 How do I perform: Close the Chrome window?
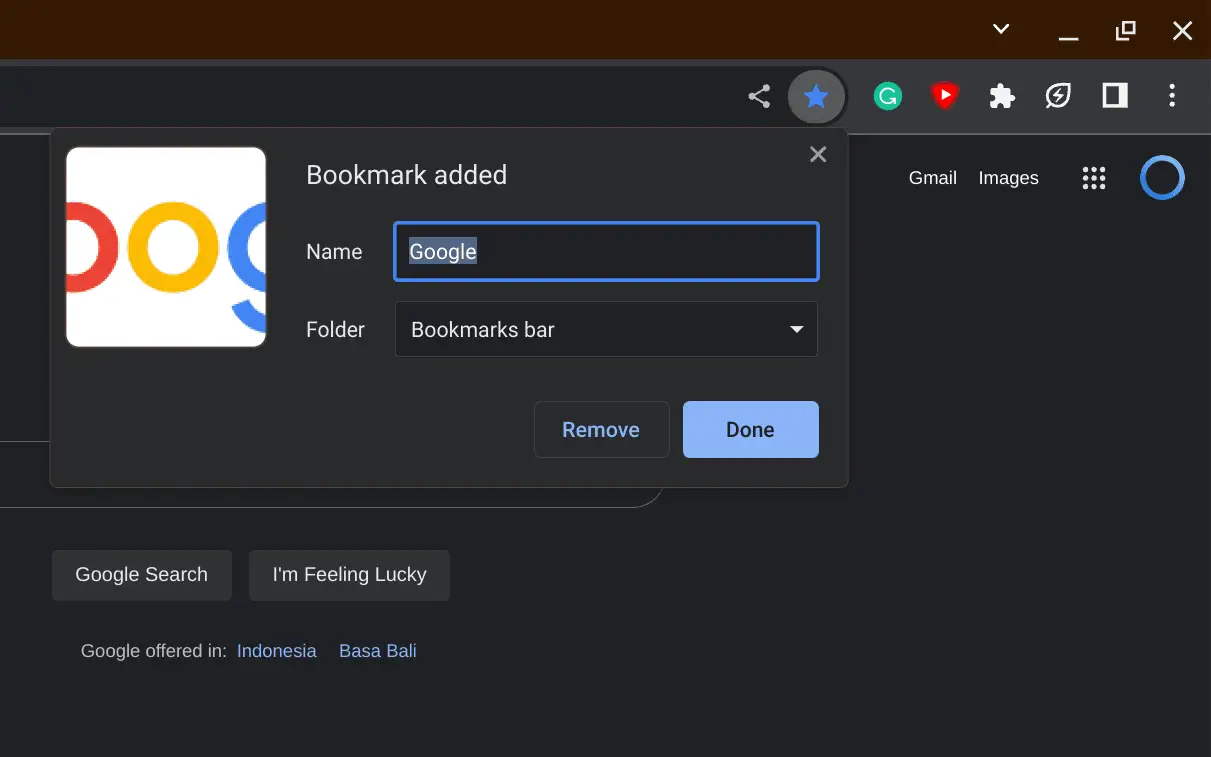(x=1182, y=31)
